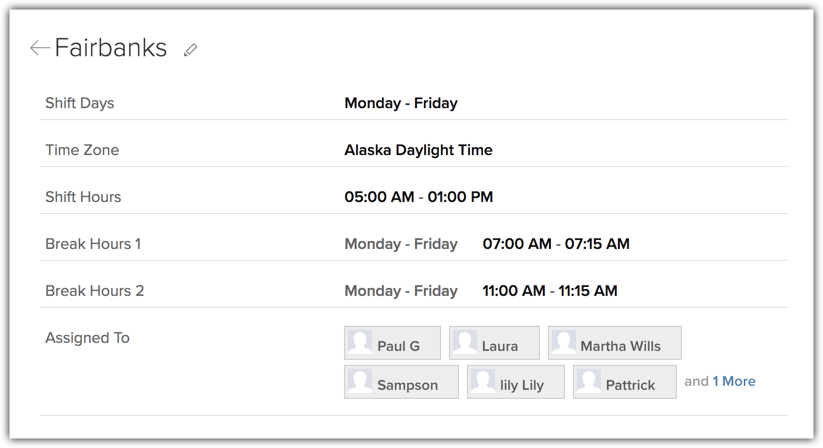Click the 07:00 AM - 07:15 AM break time
Viewport: 823px width, 448px height.
pyautogui.click(x=555, y=244)
